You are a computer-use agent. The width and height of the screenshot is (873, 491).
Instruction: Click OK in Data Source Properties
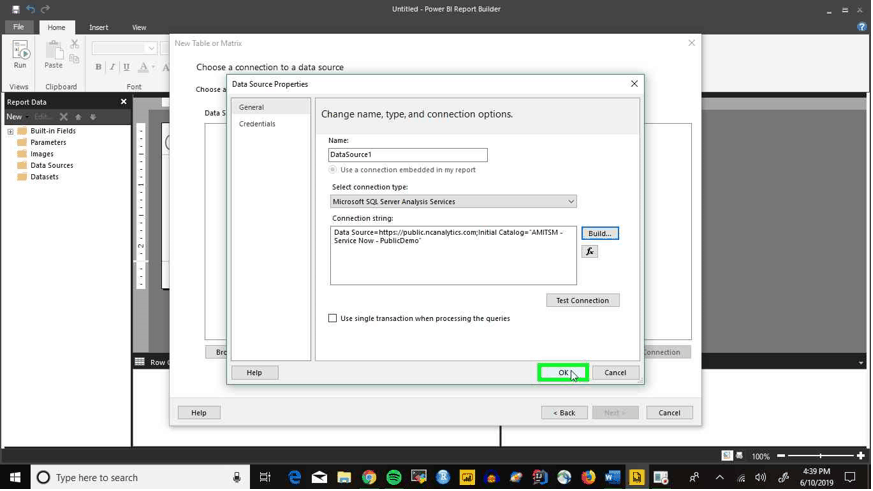click(x=563, y=372)
